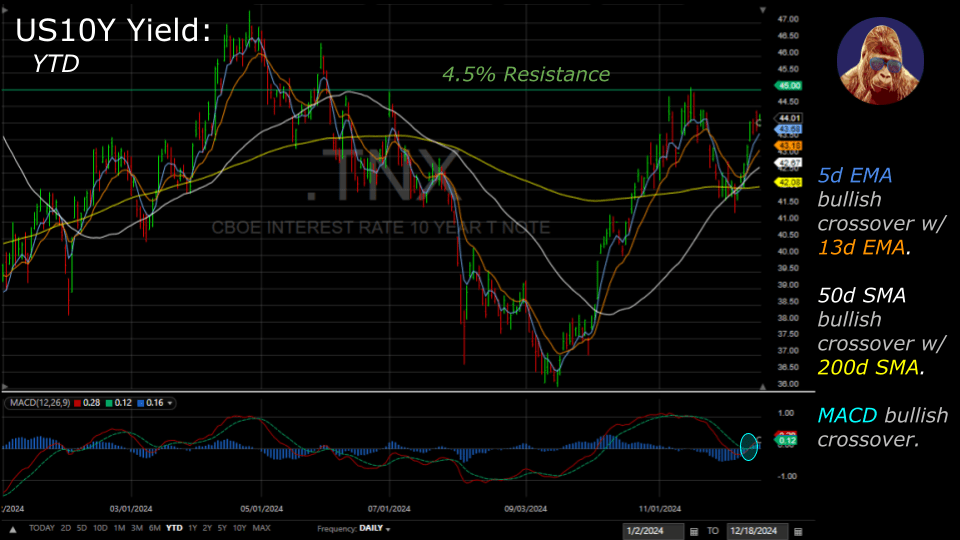Choose the MAX time range
Image resolution: width=960 pixels, height=540 pixels.
coord(261,528)
